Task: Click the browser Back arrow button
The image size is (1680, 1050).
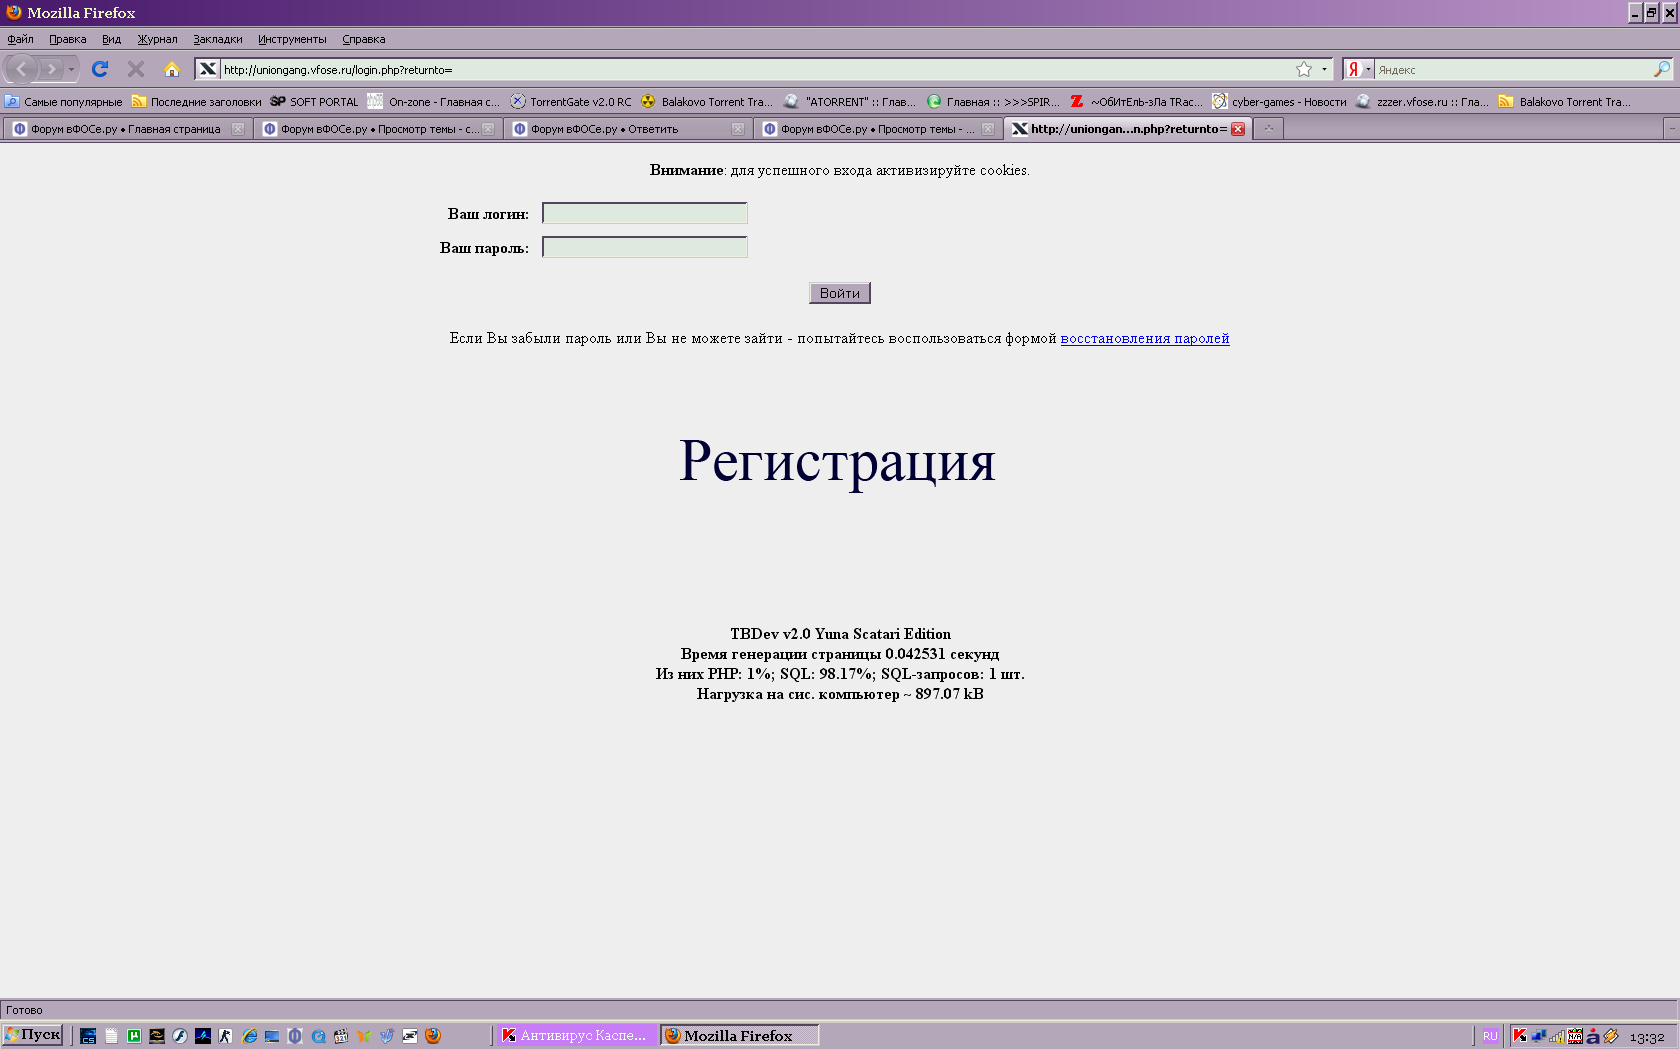Action: (x=22, y=69)
